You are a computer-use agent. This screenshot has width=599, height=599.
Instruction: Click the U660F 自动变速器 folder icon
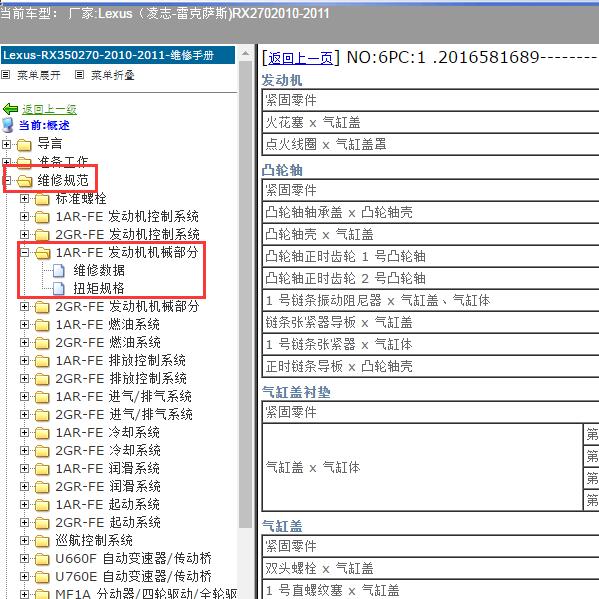pos(42,559)
